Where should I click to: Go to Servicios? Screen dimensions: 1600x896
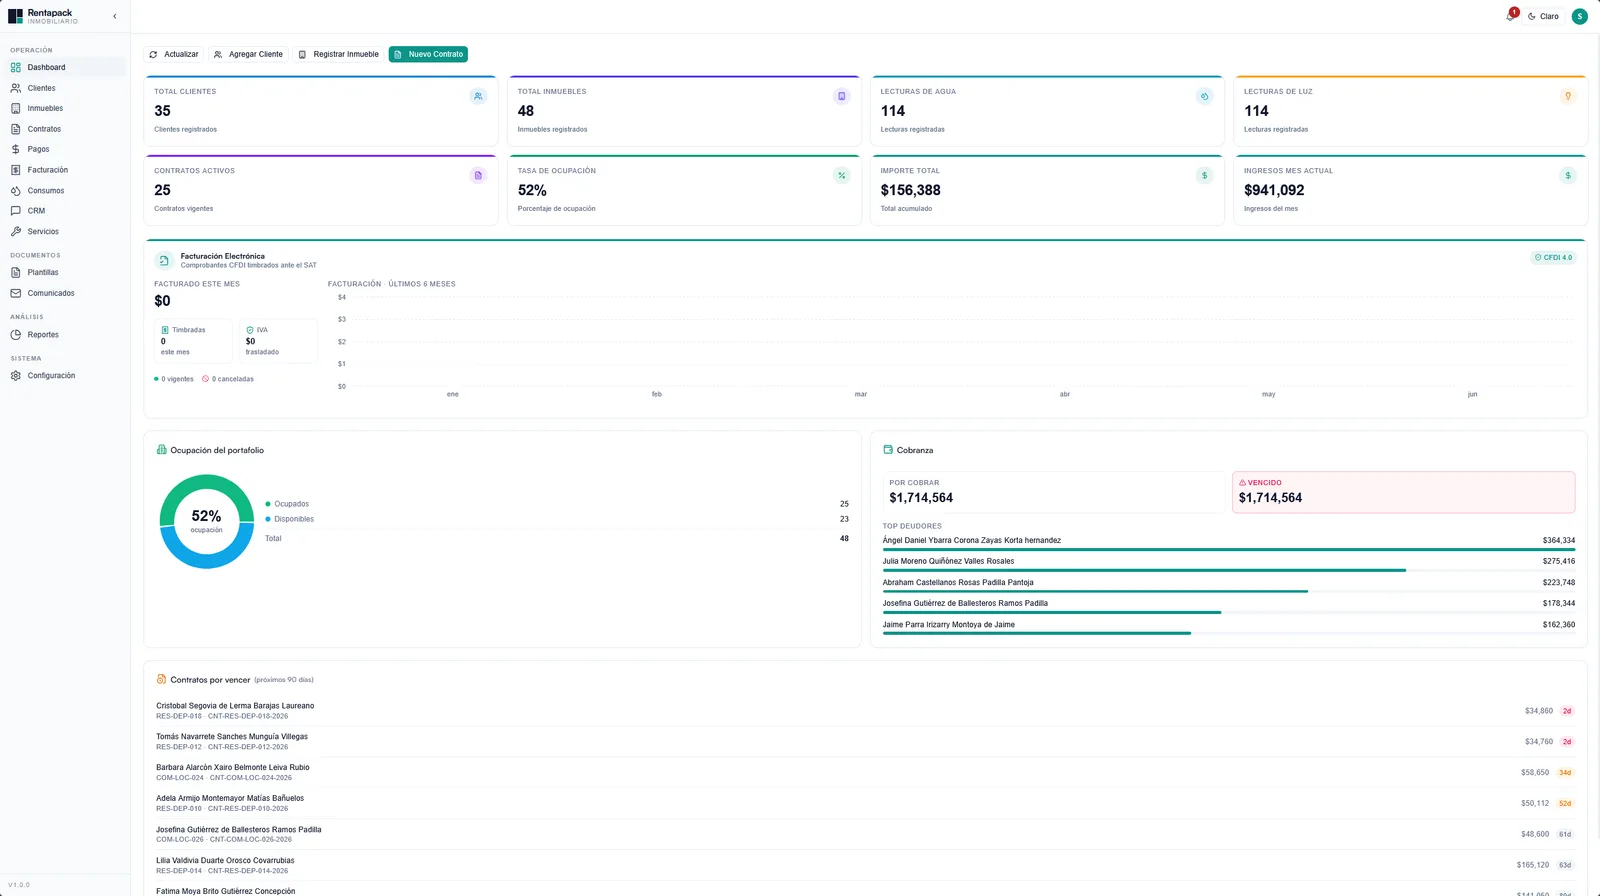click(x=65, y=231)
